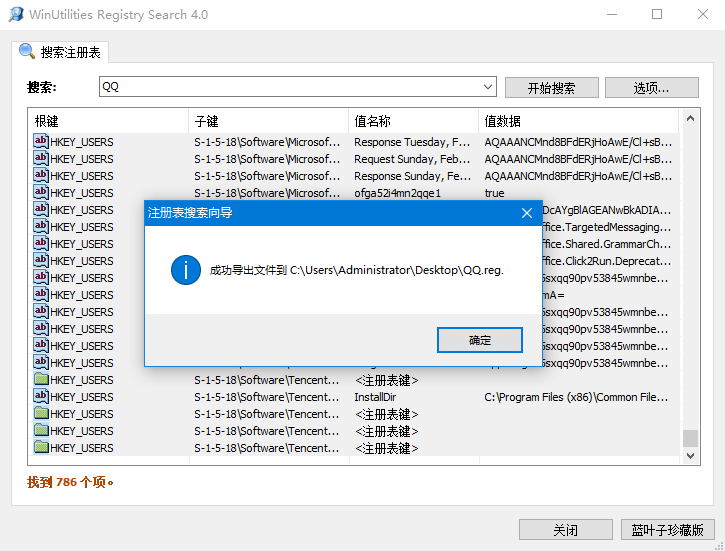Click the WinUtilities Registry Search title bar icon
Viewport: 725px width, 551px height.
[16, 14]
